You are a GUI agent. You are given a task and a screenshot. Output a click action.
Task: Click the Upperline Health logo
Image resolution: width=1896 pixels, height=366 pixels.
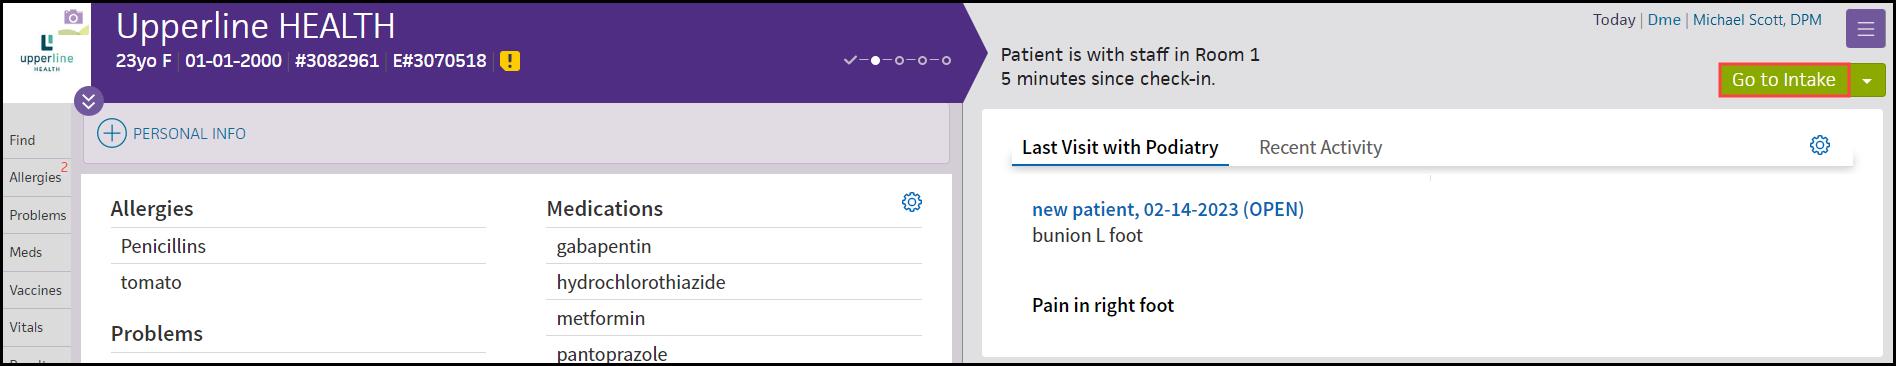click(47, 53)
